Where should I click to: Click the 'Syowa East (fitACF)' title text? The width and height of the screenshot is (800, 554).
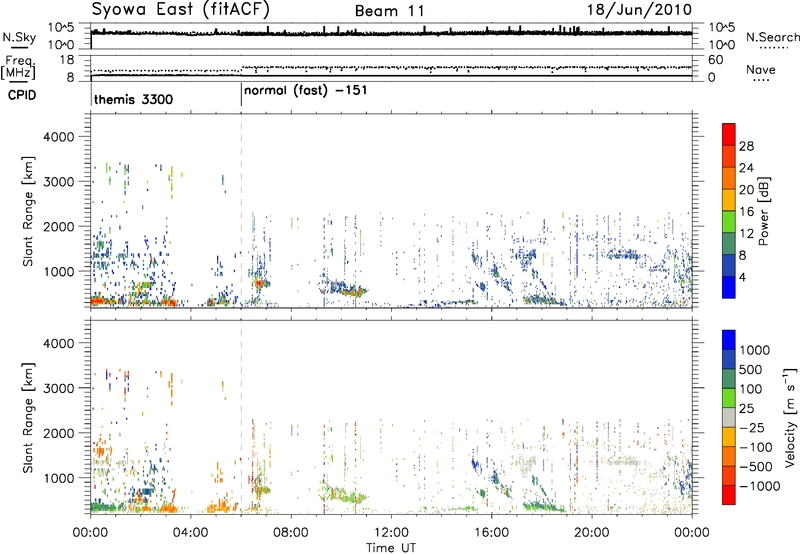[x=181, y=10]
